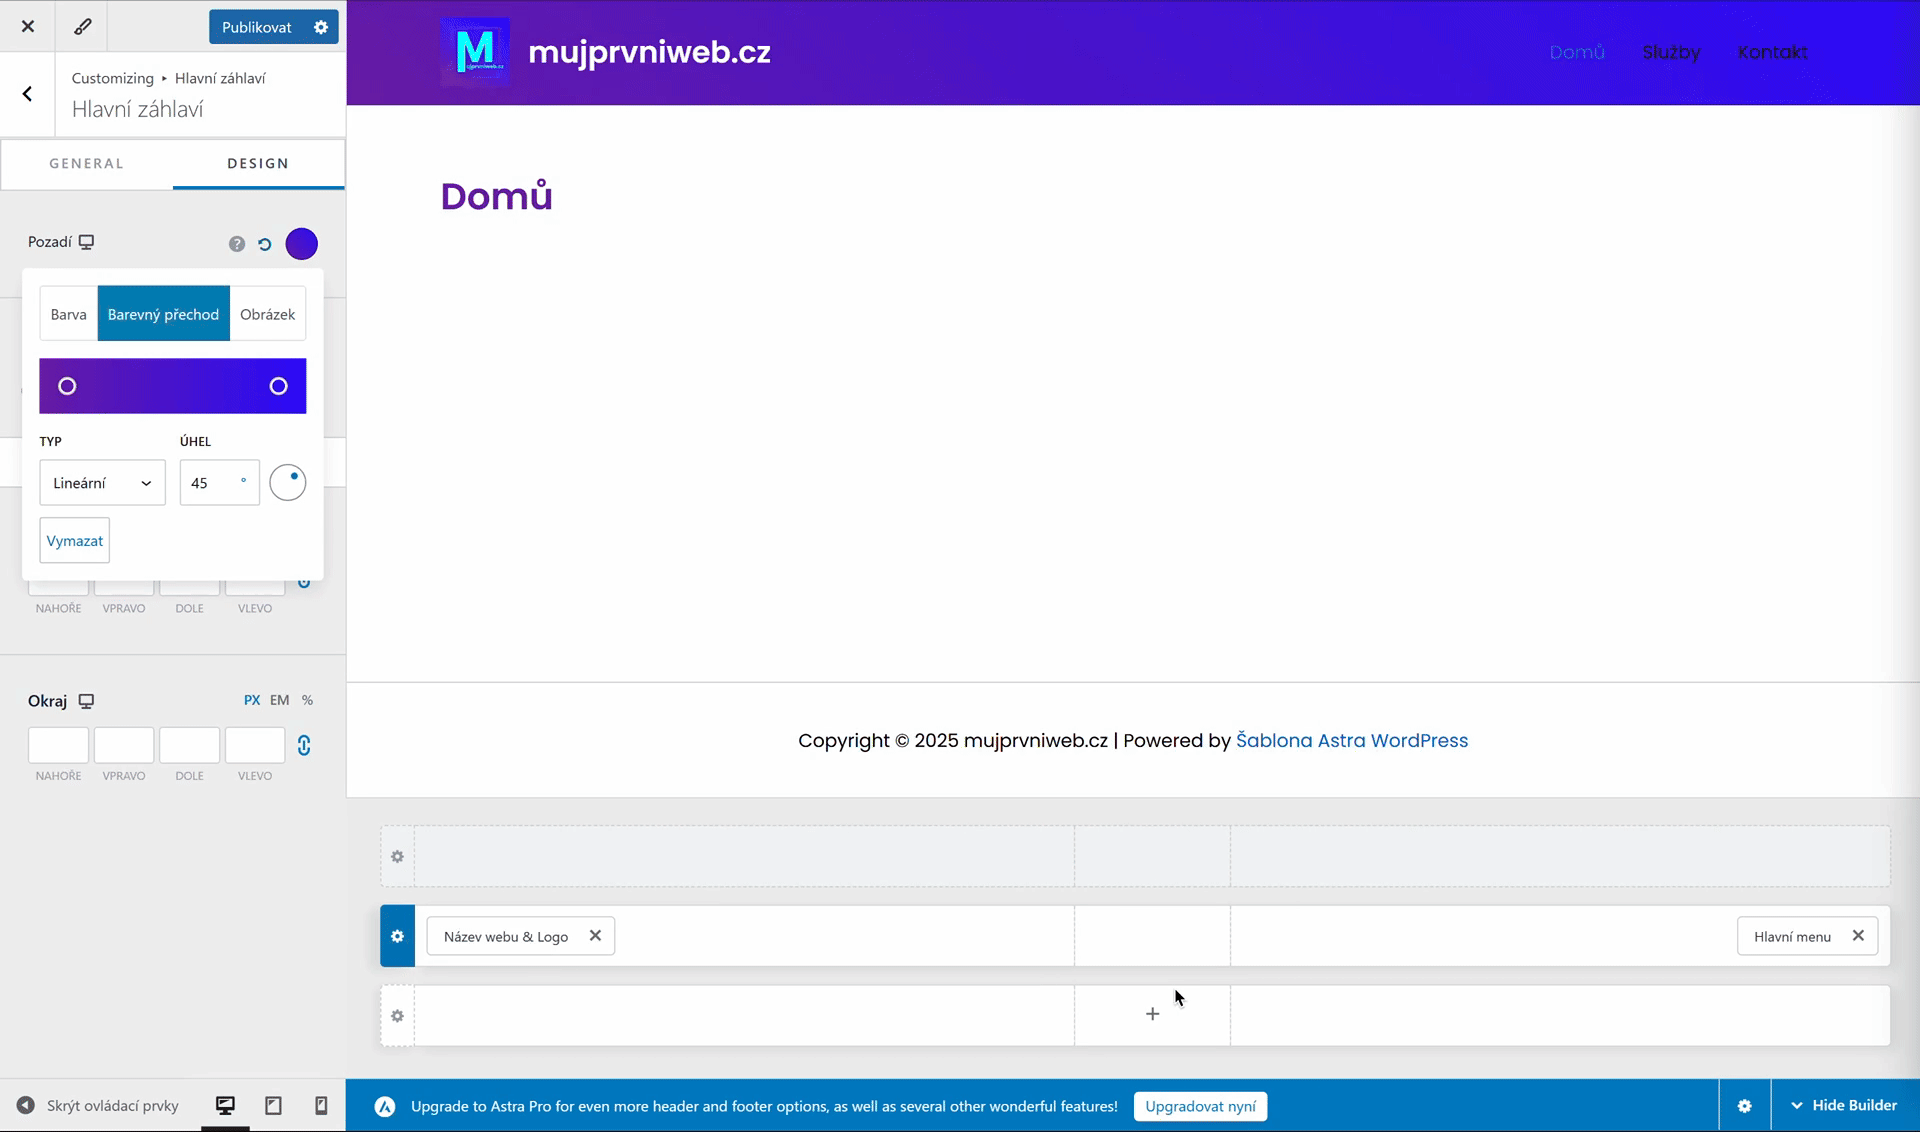The height and width of the screenshot is (1132, 1920).
Task: Open the Lineární type dropdown
Action: point(102,483)
